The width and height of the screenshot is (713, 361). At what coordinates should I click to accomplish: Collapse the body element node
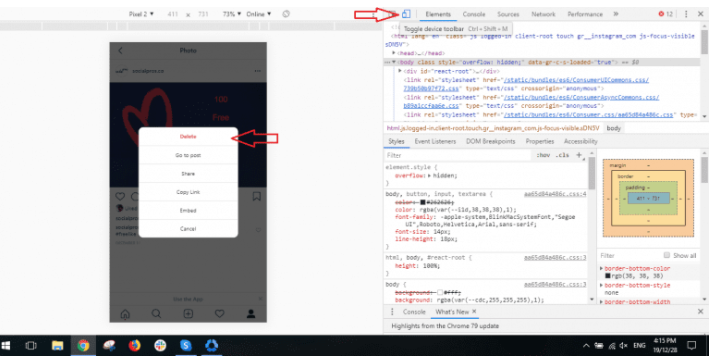[x=394, y=62]
